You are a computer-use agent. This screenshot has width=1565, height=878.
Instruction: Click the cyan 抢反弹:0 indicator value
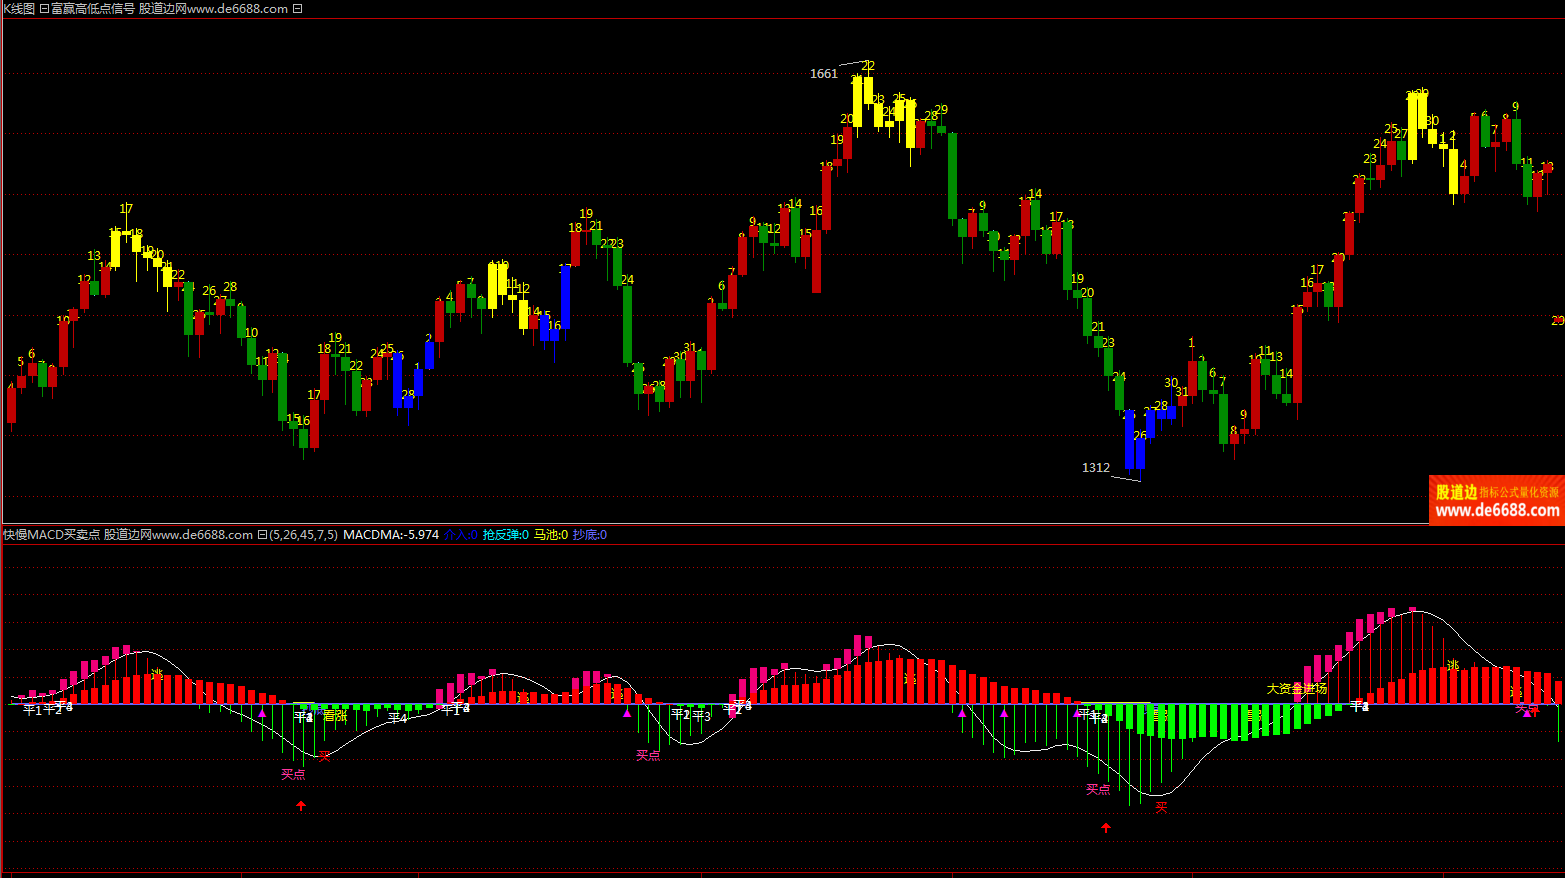(x=505, y=535)
